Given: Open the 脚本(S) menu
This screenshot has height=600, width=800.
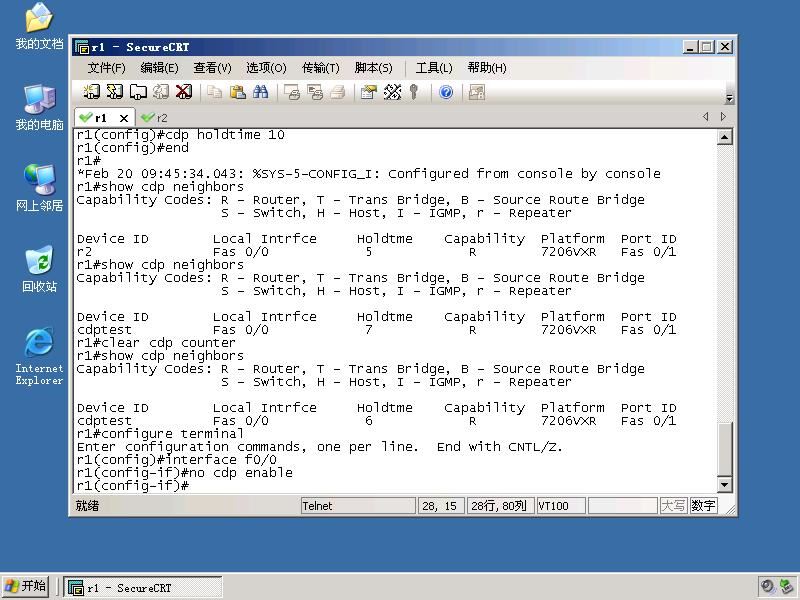Looking at the screenshot, I should pos(373,68).
